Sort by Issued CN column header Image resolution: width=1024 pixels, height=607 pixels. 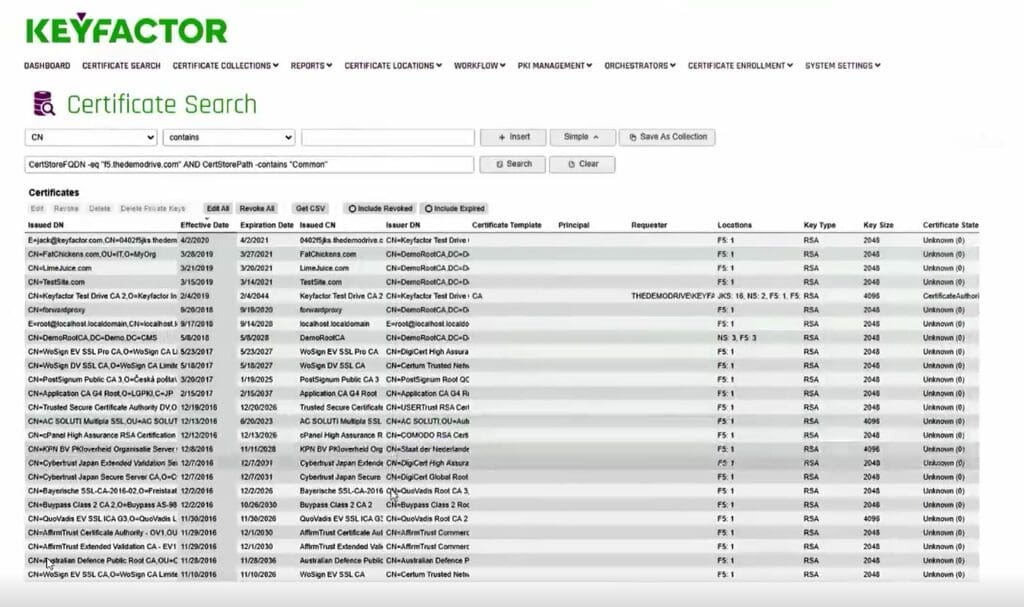pyautogui.click(x=317, y=225)
